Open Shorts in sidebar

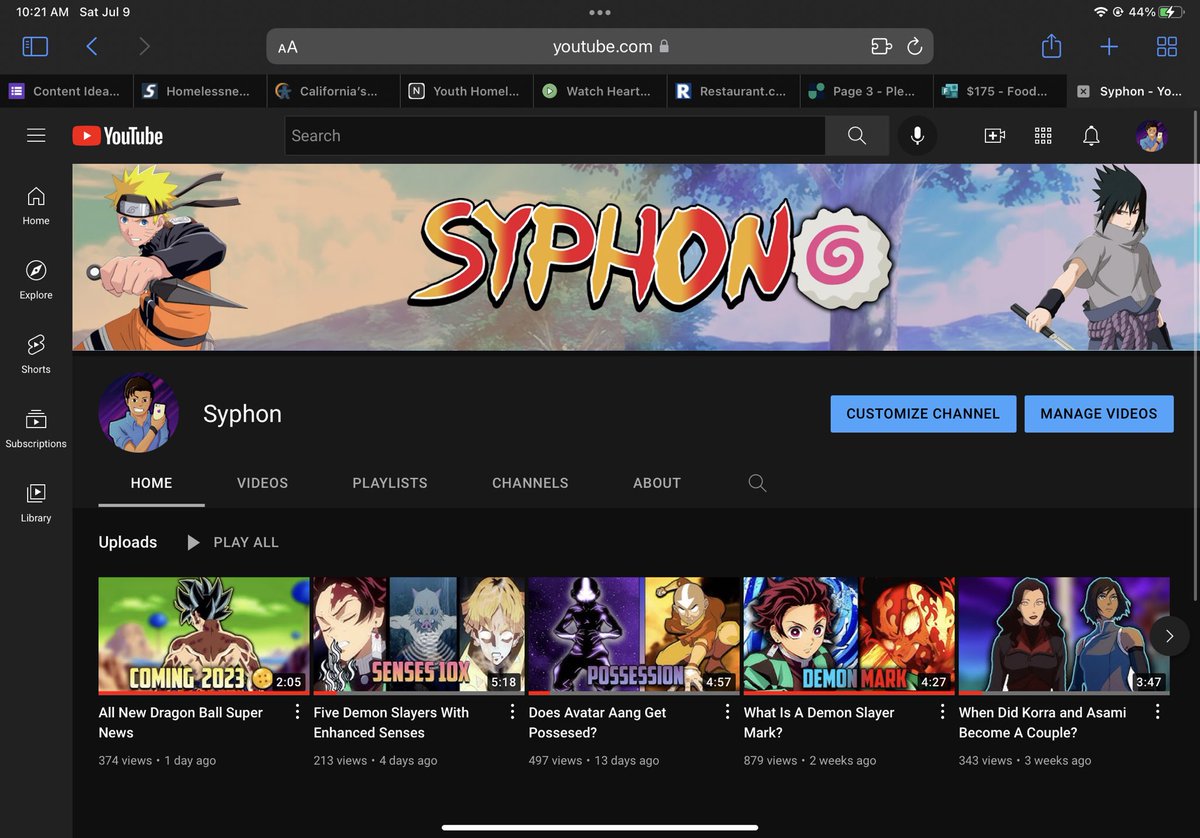coord(36,354)
